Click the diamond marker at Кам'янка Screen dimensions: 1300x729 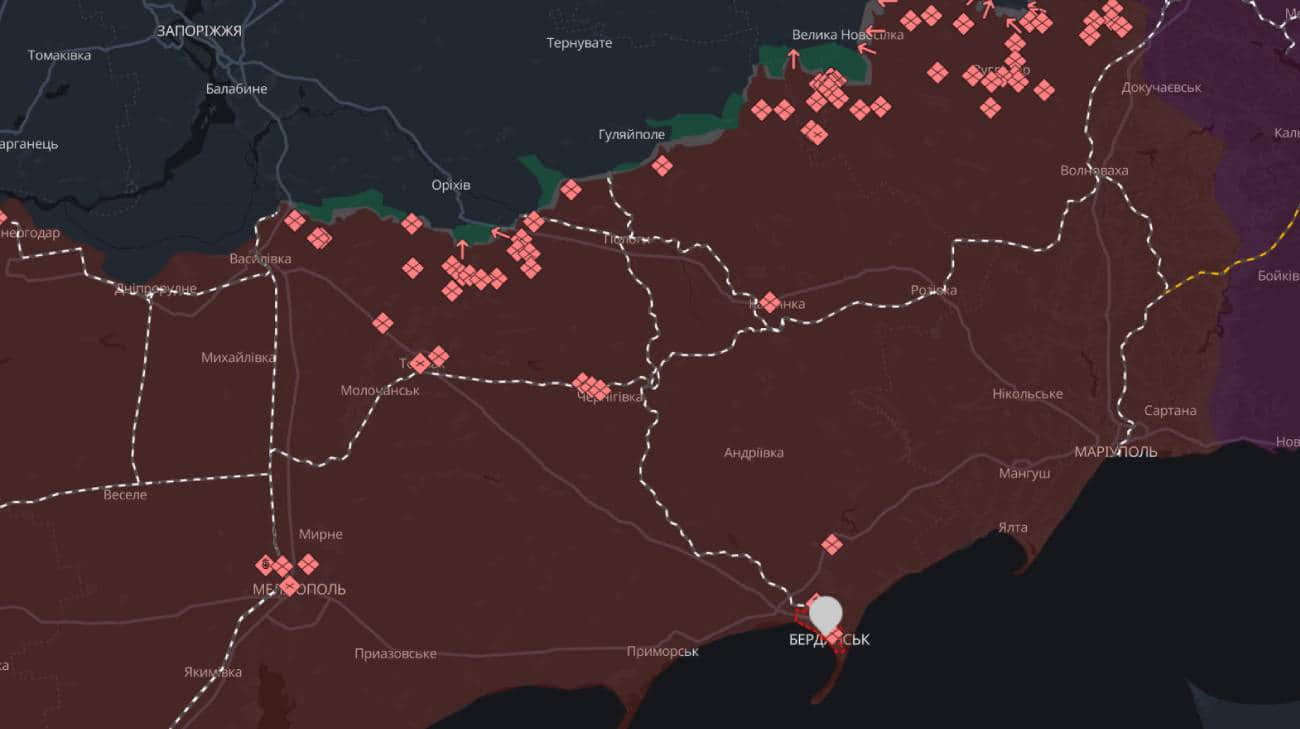769,301
